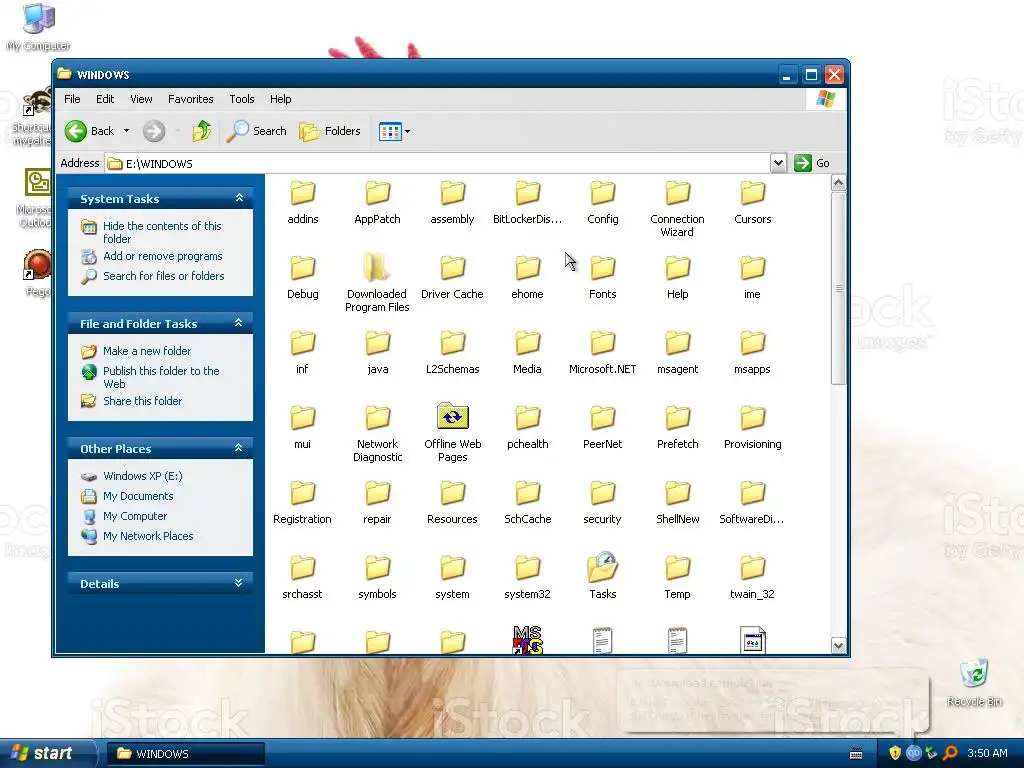Viewport: 1024px width, 768px height.
Task: Click the vertical scrollbar thumb
Action: pyautogui.click(x=839, y=288)
